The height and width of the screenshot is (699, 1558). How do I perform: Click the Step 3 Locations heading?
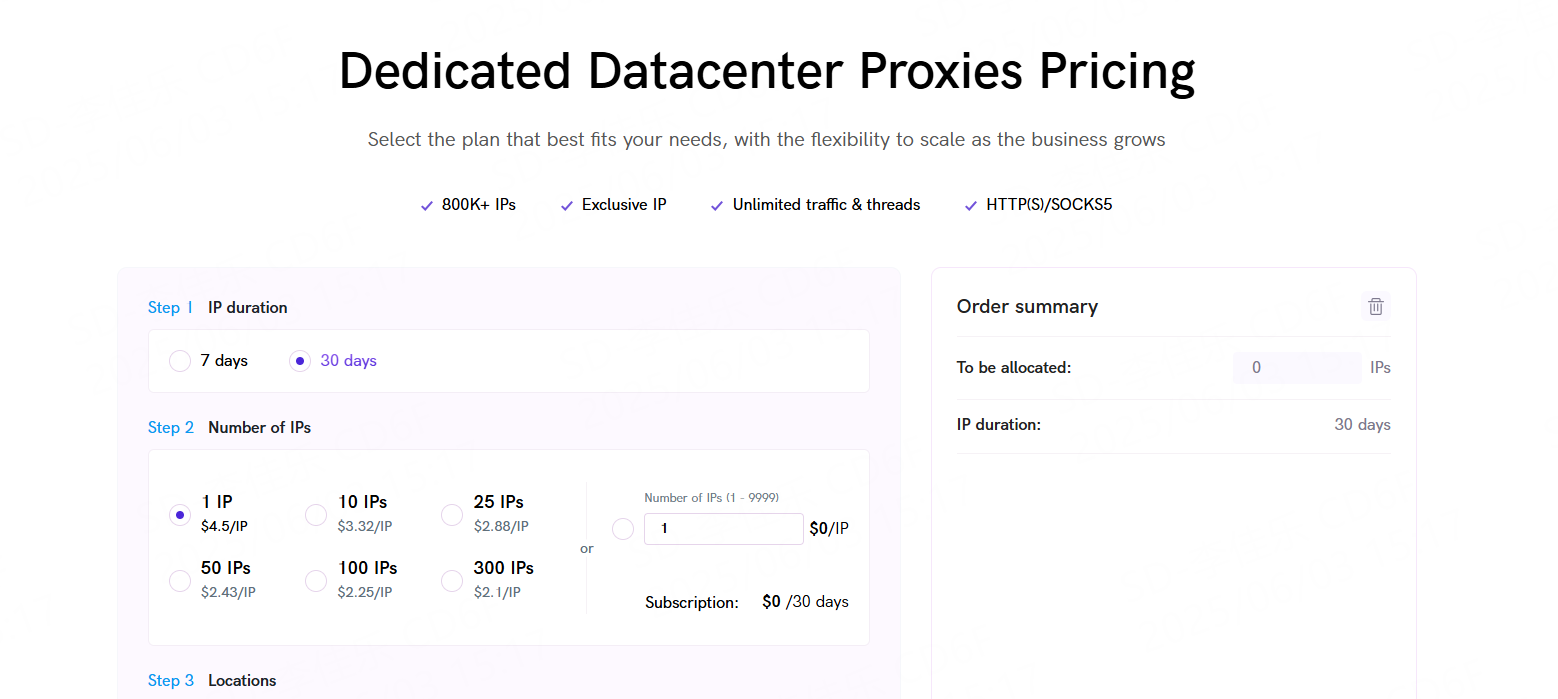(x=212, y=681)
